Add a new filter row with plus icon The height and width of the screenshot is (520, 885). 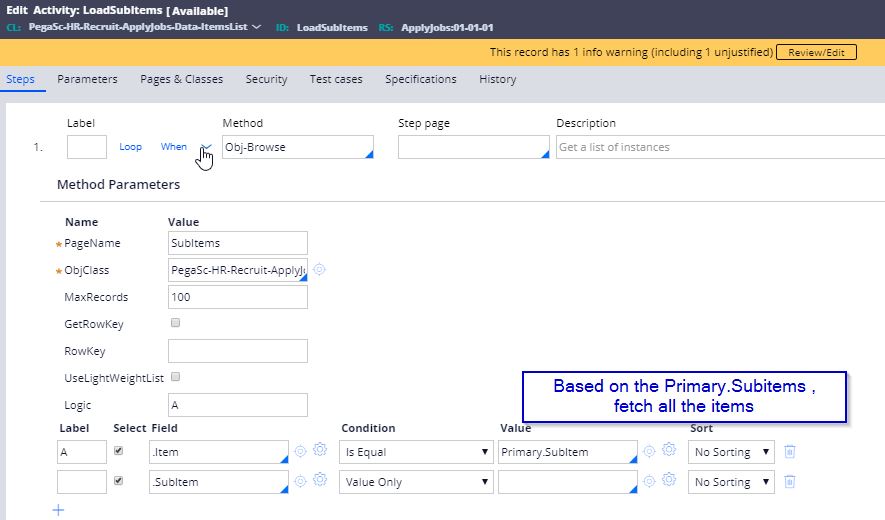click(58, 510)
